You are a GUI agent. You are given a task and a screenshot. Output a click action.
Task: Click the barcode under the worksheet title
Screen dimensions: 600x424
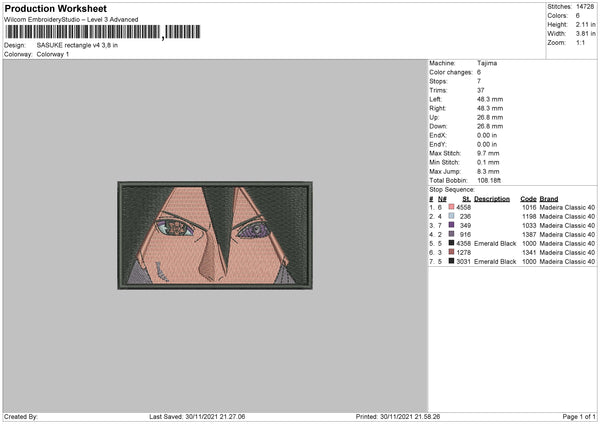point(102,32)
